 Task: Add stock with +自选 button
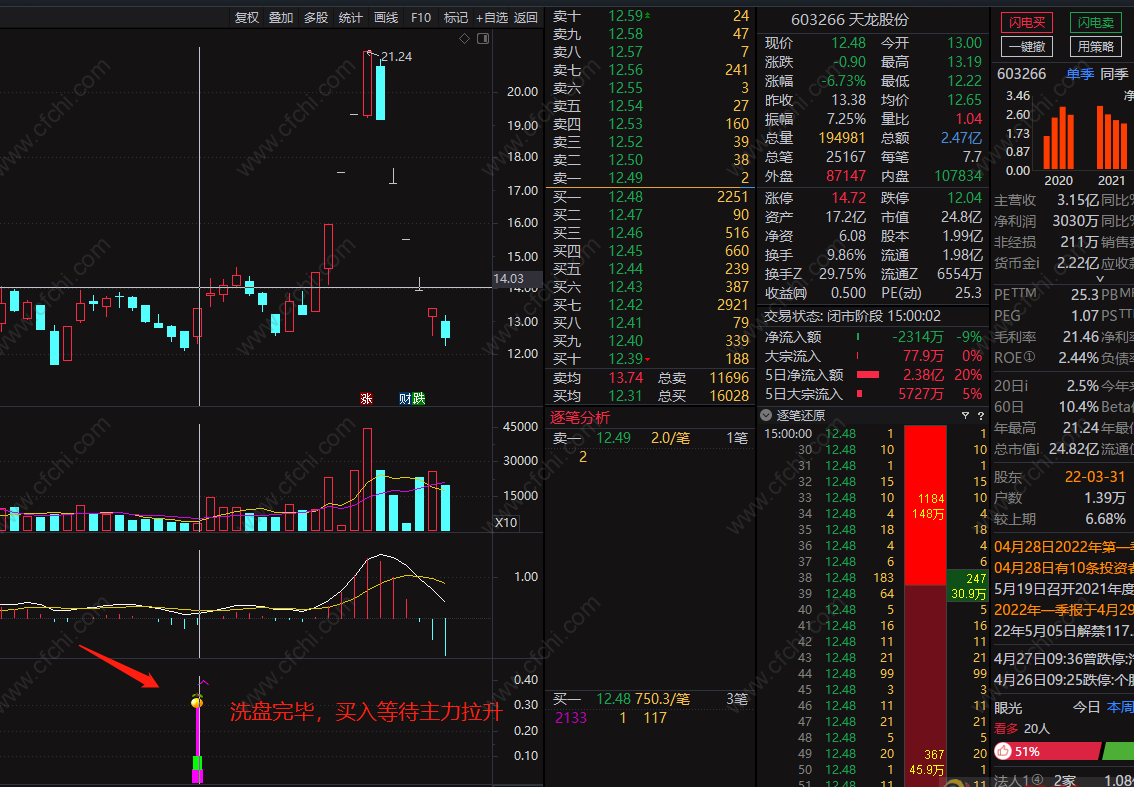point(492,17)
